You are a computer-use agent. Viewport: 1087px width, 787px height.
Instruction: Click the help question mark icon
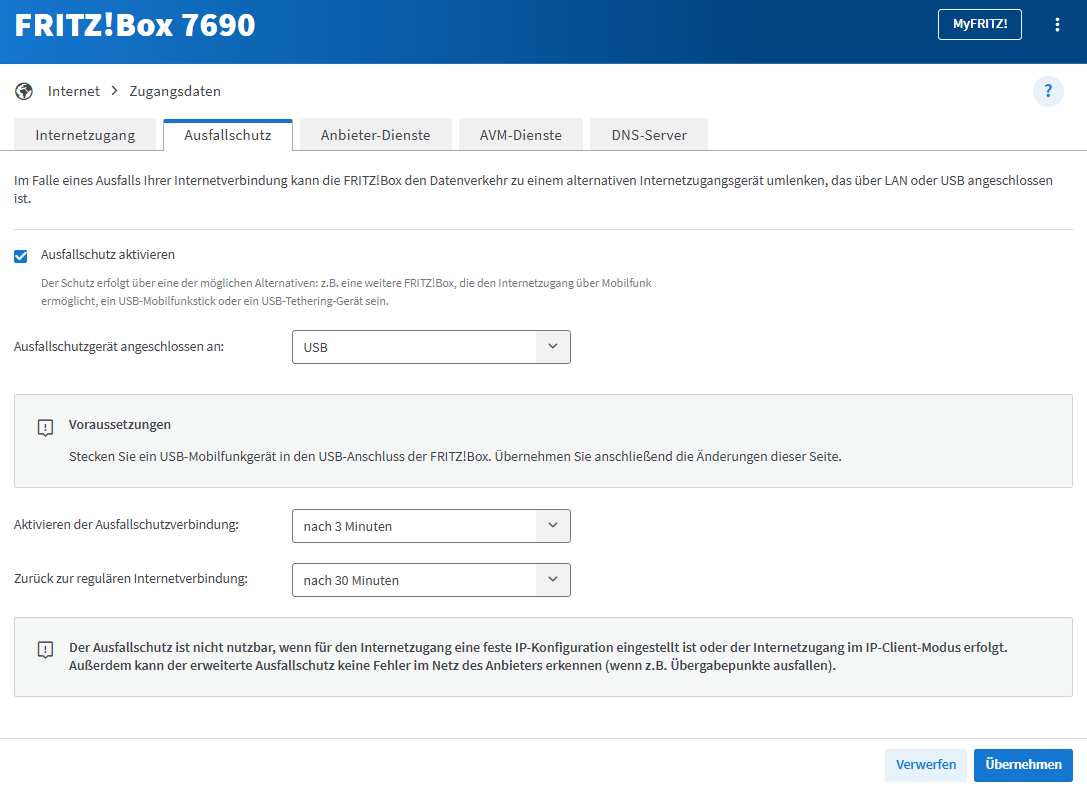[1048, 92]
